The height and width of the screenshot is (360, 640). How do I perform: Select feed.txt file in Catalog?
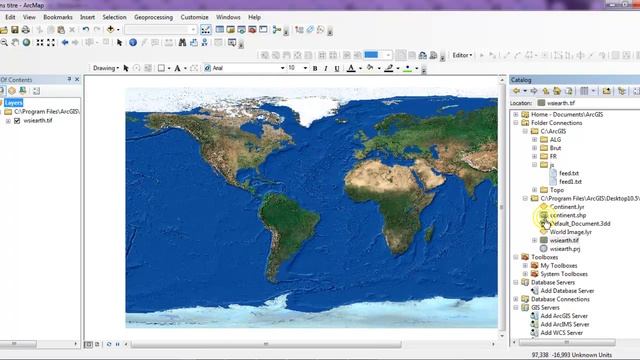tap(569, 173)
